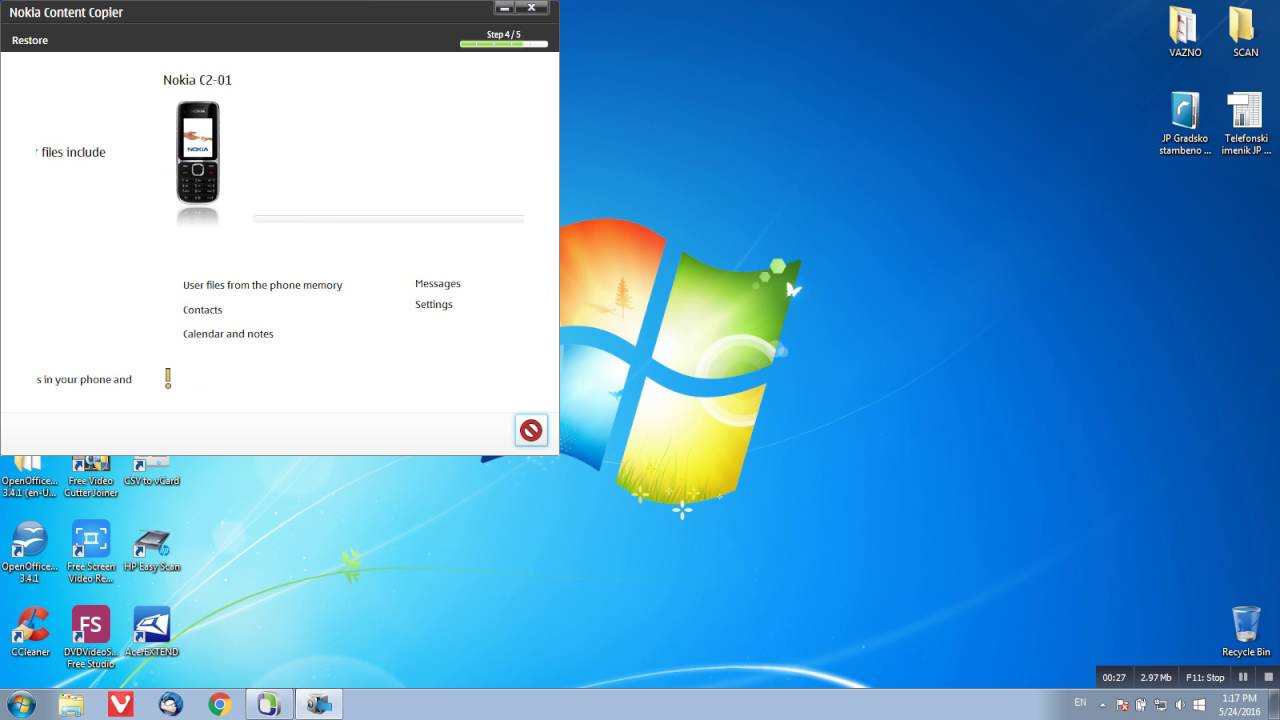1280x720 pixels.
Task: Open the Windows Start menu
Action: [x=20, y=704]
